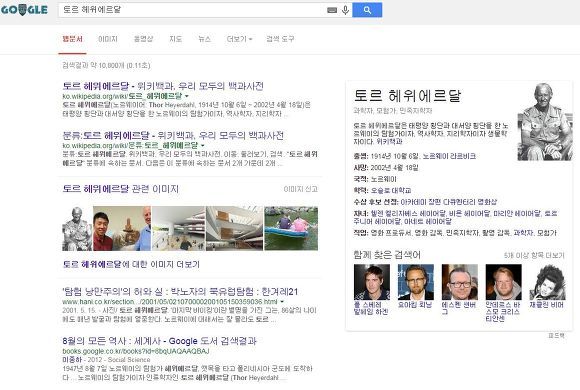
Task: Click 5개 이상 항목 더보기 link
Action: click(x=534, y=255)
